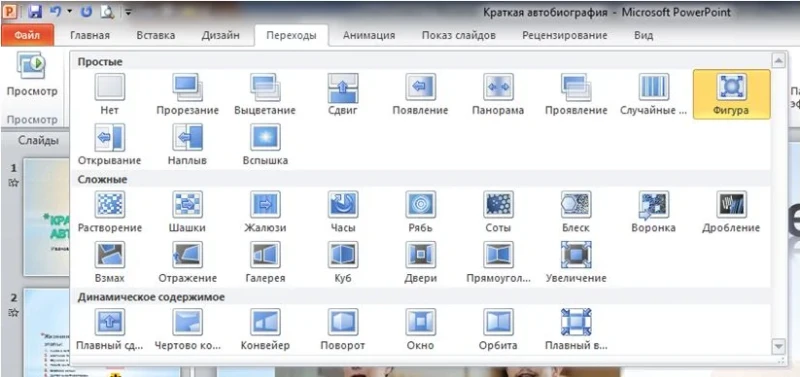
Task: Open print preview from quick access toolbar
Action: tap(107, 11)
